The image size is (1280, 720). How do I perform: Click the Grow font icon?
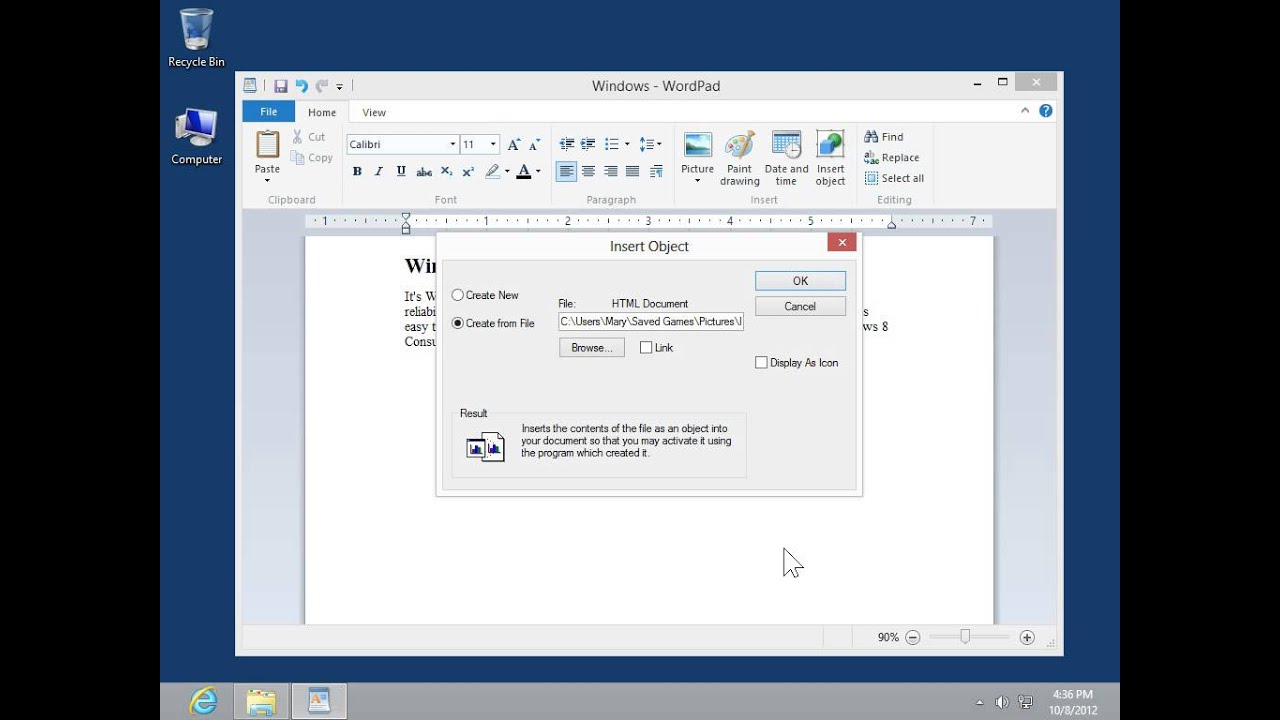click(514, 144)
